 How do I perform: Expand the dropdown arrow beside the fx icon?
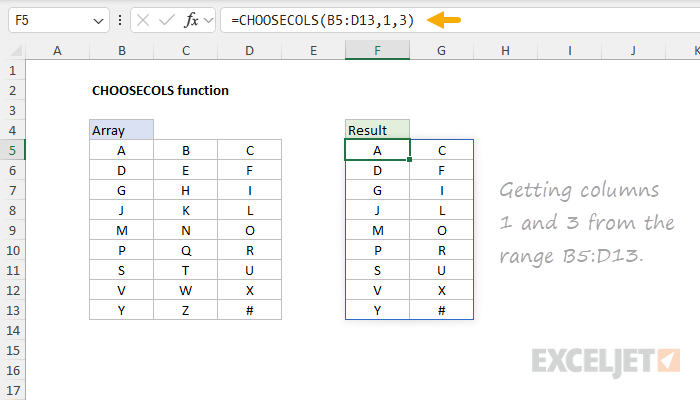point(208,20)
